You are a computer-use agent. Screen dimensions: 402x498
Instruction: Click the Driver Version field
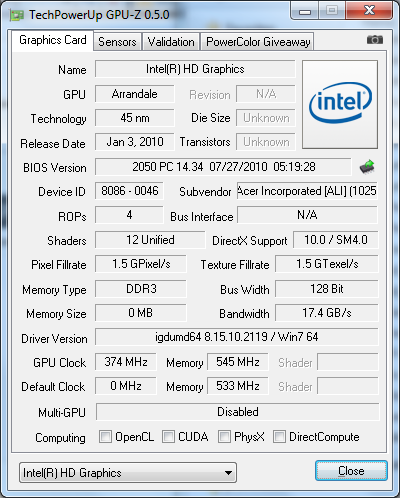[x=237, y=337]
